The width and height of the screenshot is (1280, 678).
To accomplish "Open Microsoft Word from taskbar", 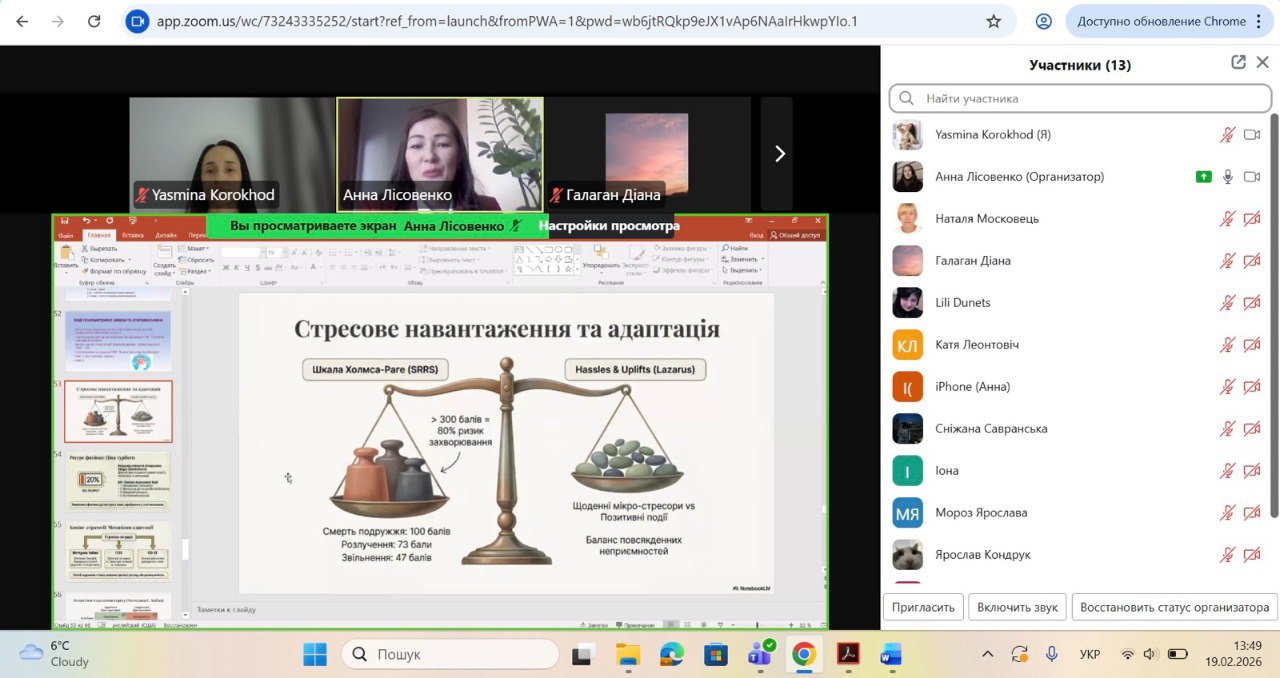I will coord(890,655).
